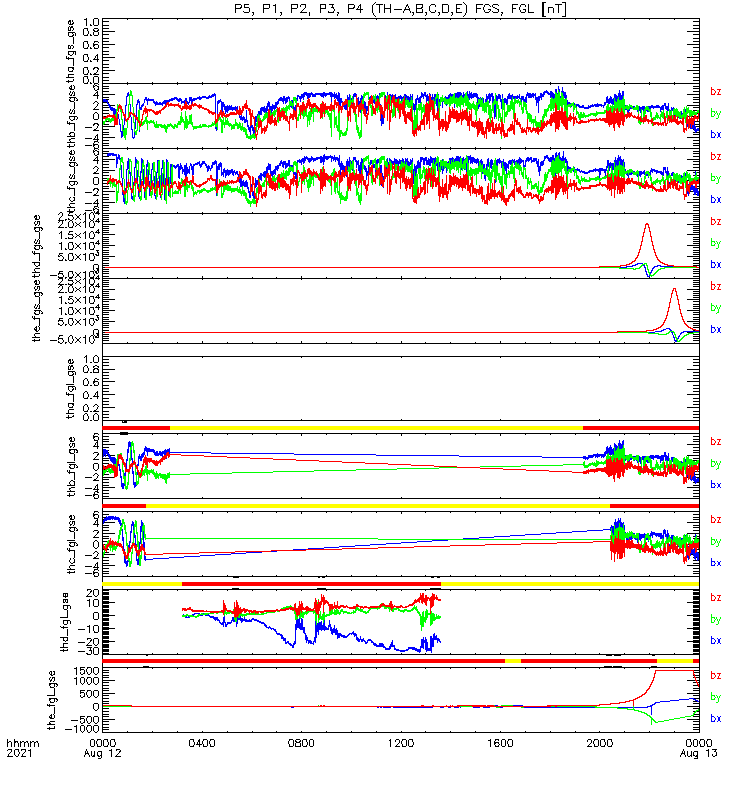Click the 2000 time tick label
The width and height of the screenshot is (750, 800).
pyautogui.click(x=600, y=743)
